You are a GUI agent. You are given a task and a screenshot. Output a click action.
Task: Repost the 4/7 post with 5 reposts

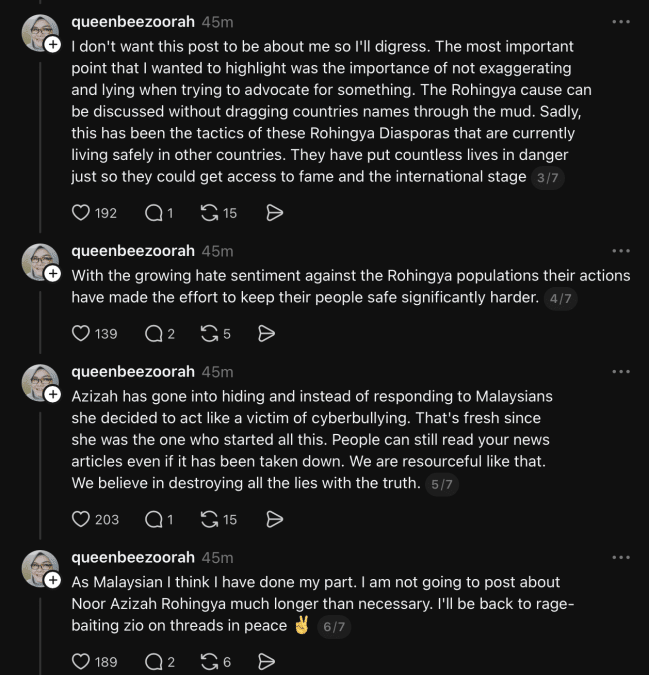(209, 334)
